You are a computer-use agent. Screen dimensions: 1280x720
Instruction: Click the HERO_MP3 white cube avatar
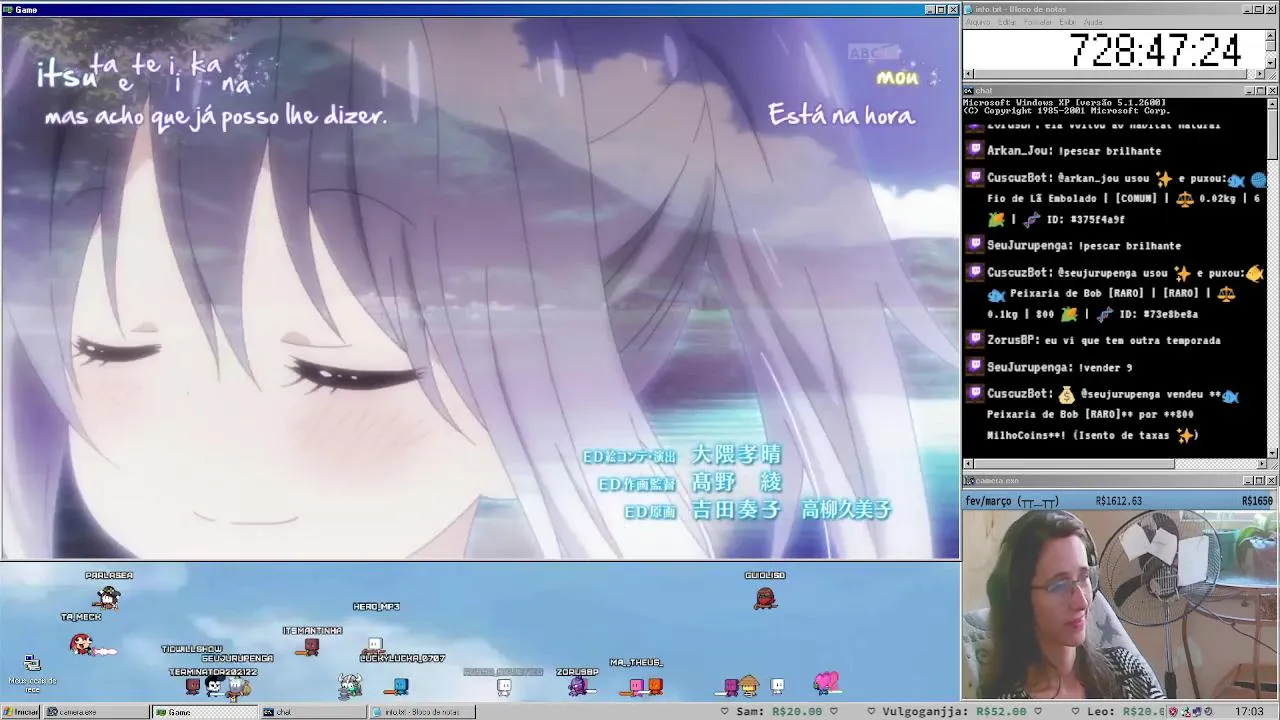click(x=375, y=645)
